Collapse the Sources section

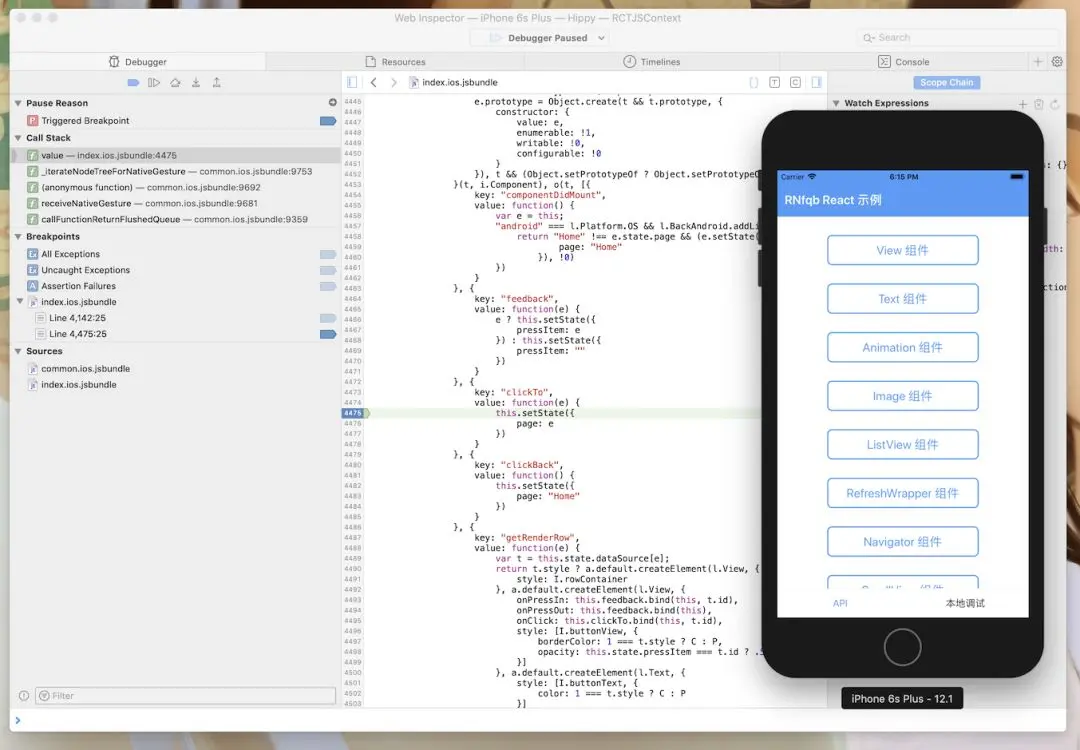pyautogui.click(x=18, y=351)
